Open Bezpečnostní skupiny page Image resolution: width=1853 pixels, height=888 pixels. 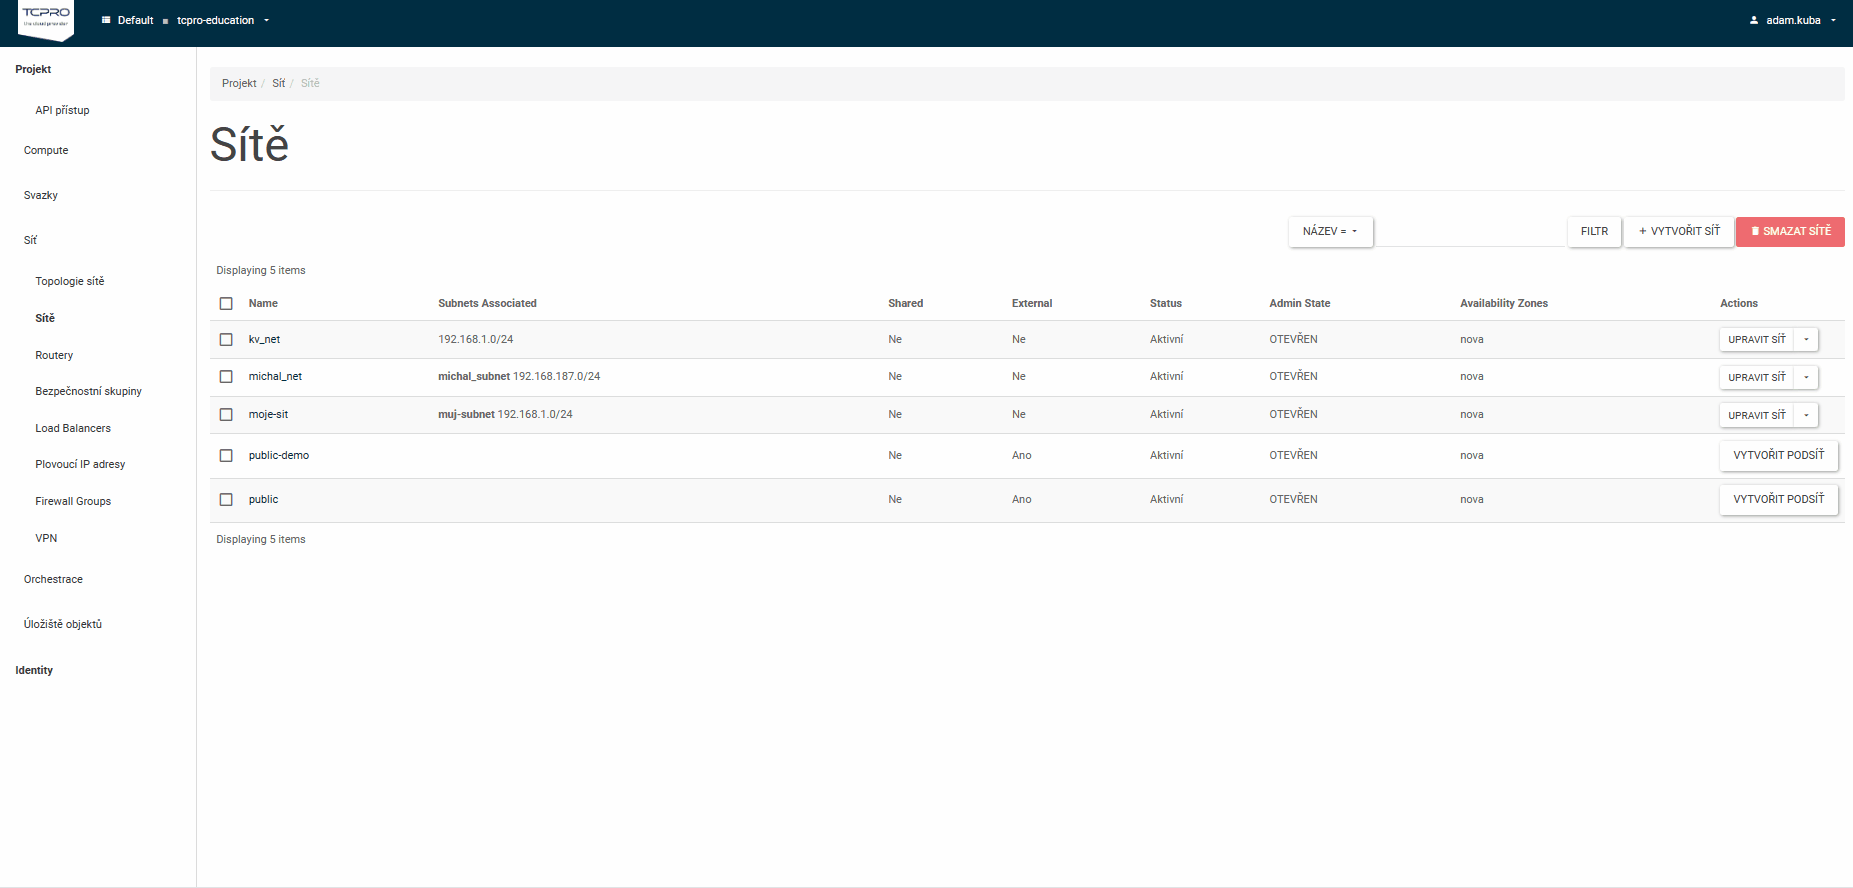click(x=88, y=391)
